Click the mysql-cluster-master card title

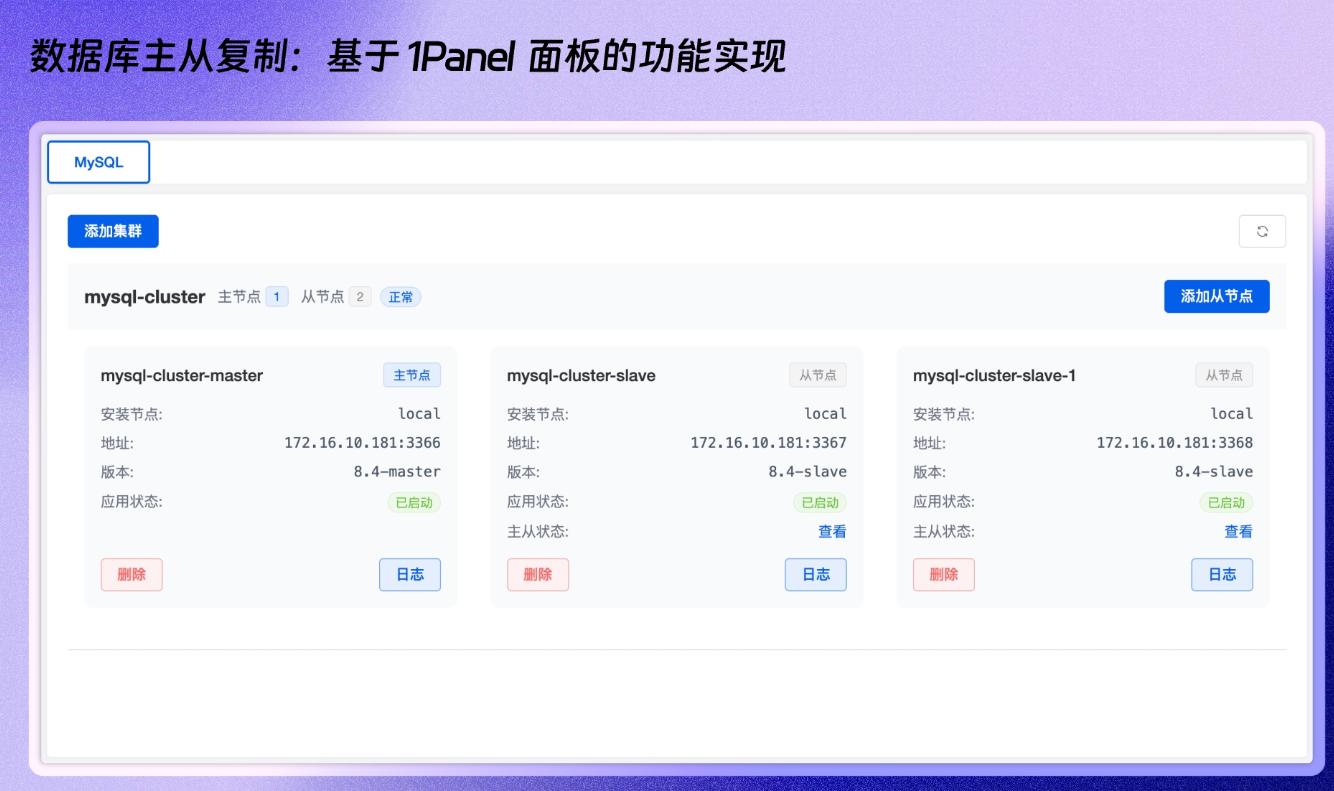(182, 376)
